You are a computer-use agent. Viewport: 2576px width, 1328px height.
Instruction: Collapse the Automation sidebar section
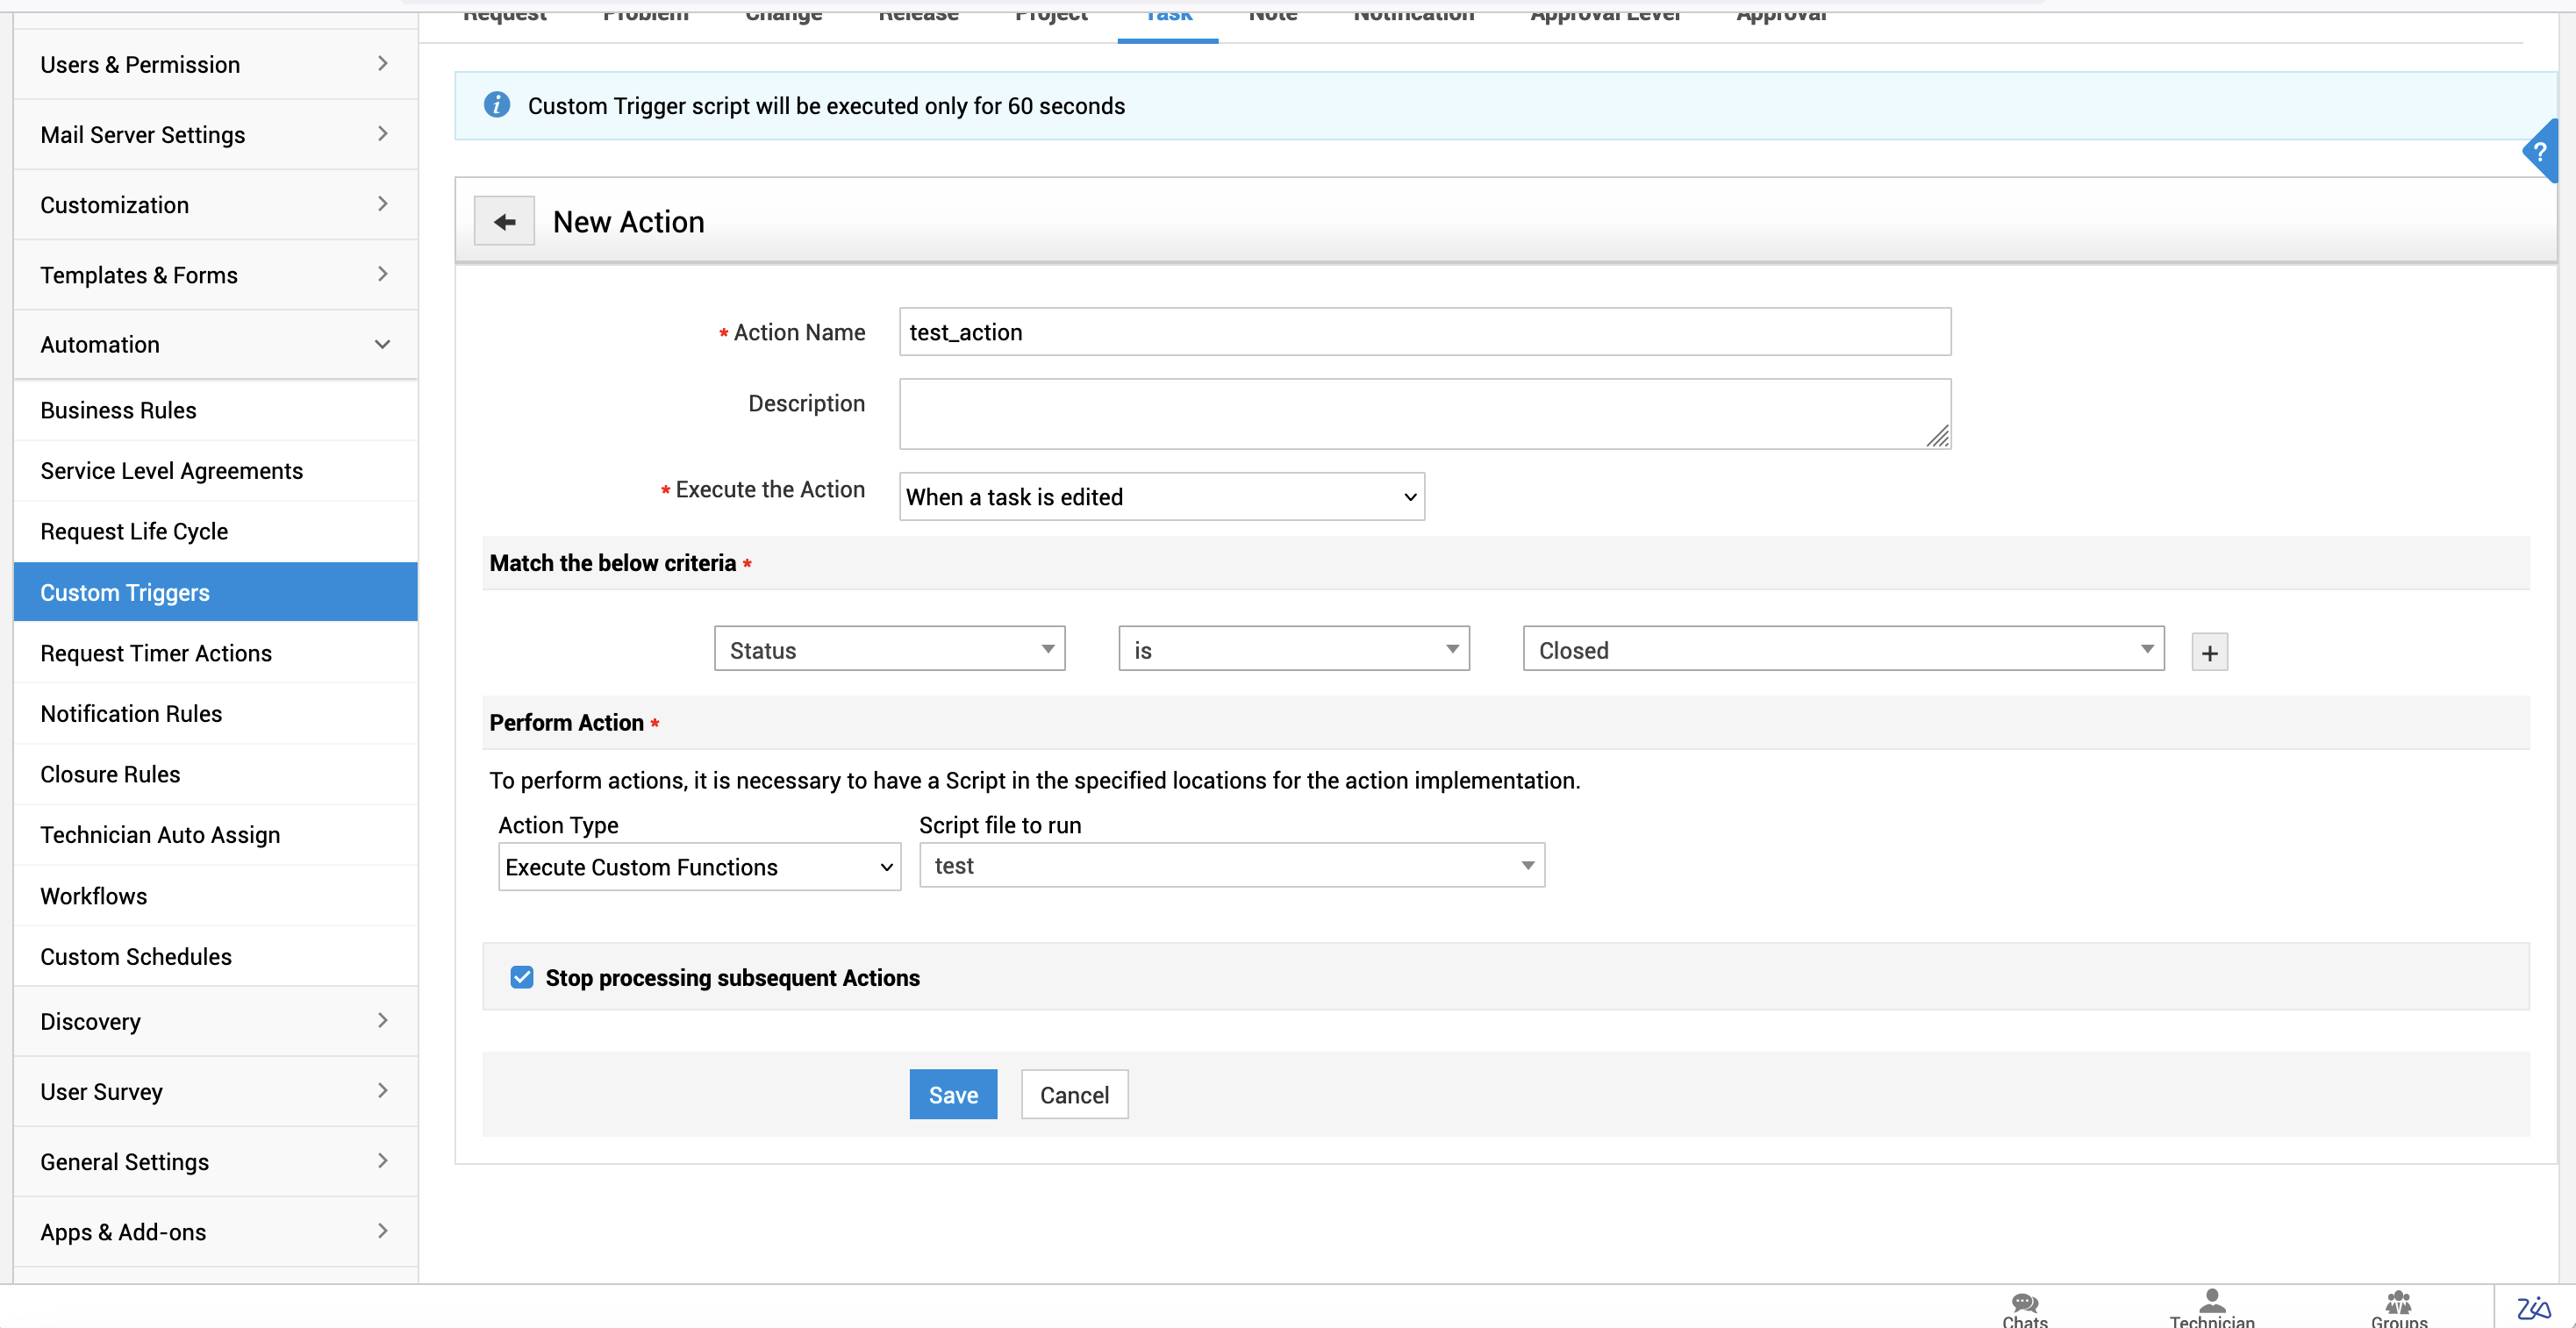215,344
